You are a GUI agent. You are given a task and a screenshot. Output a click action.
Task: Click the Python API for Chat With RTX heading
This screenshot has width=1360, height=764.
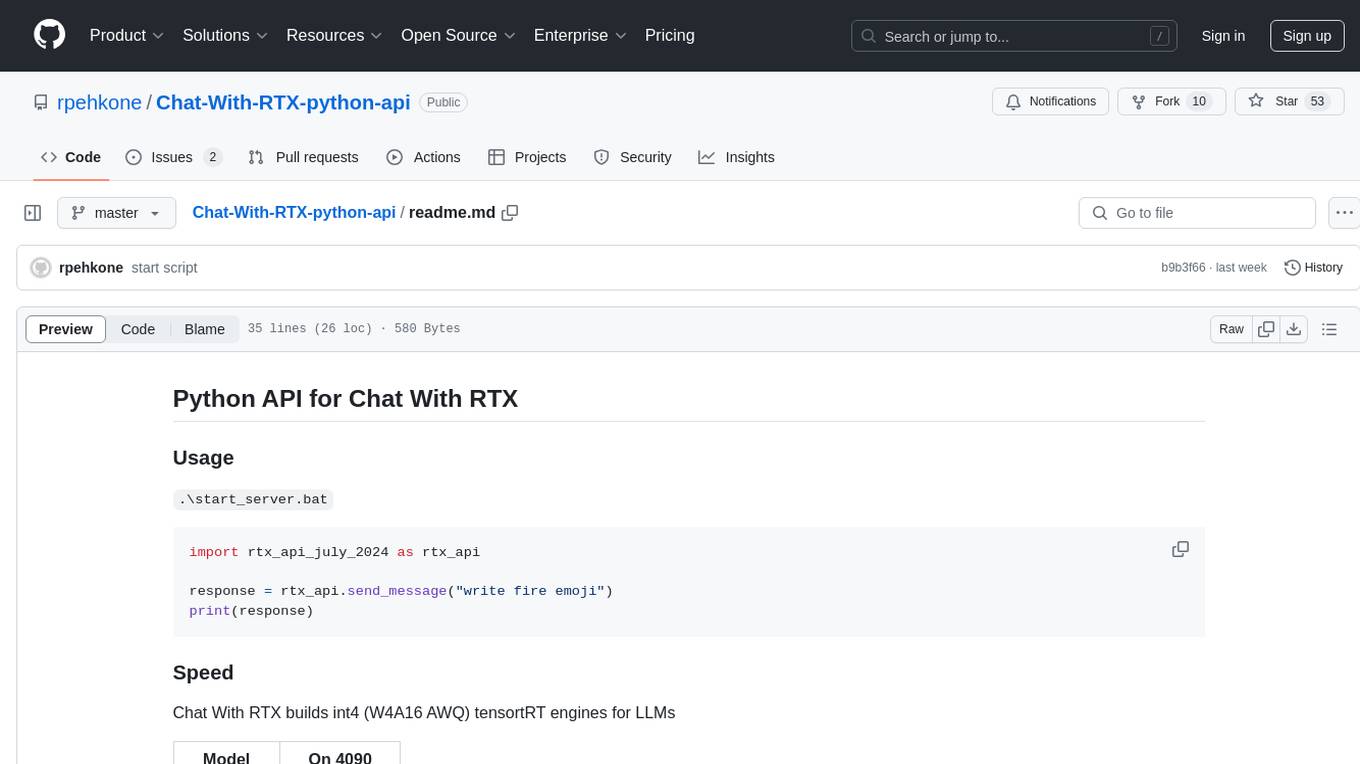(345, 398)
